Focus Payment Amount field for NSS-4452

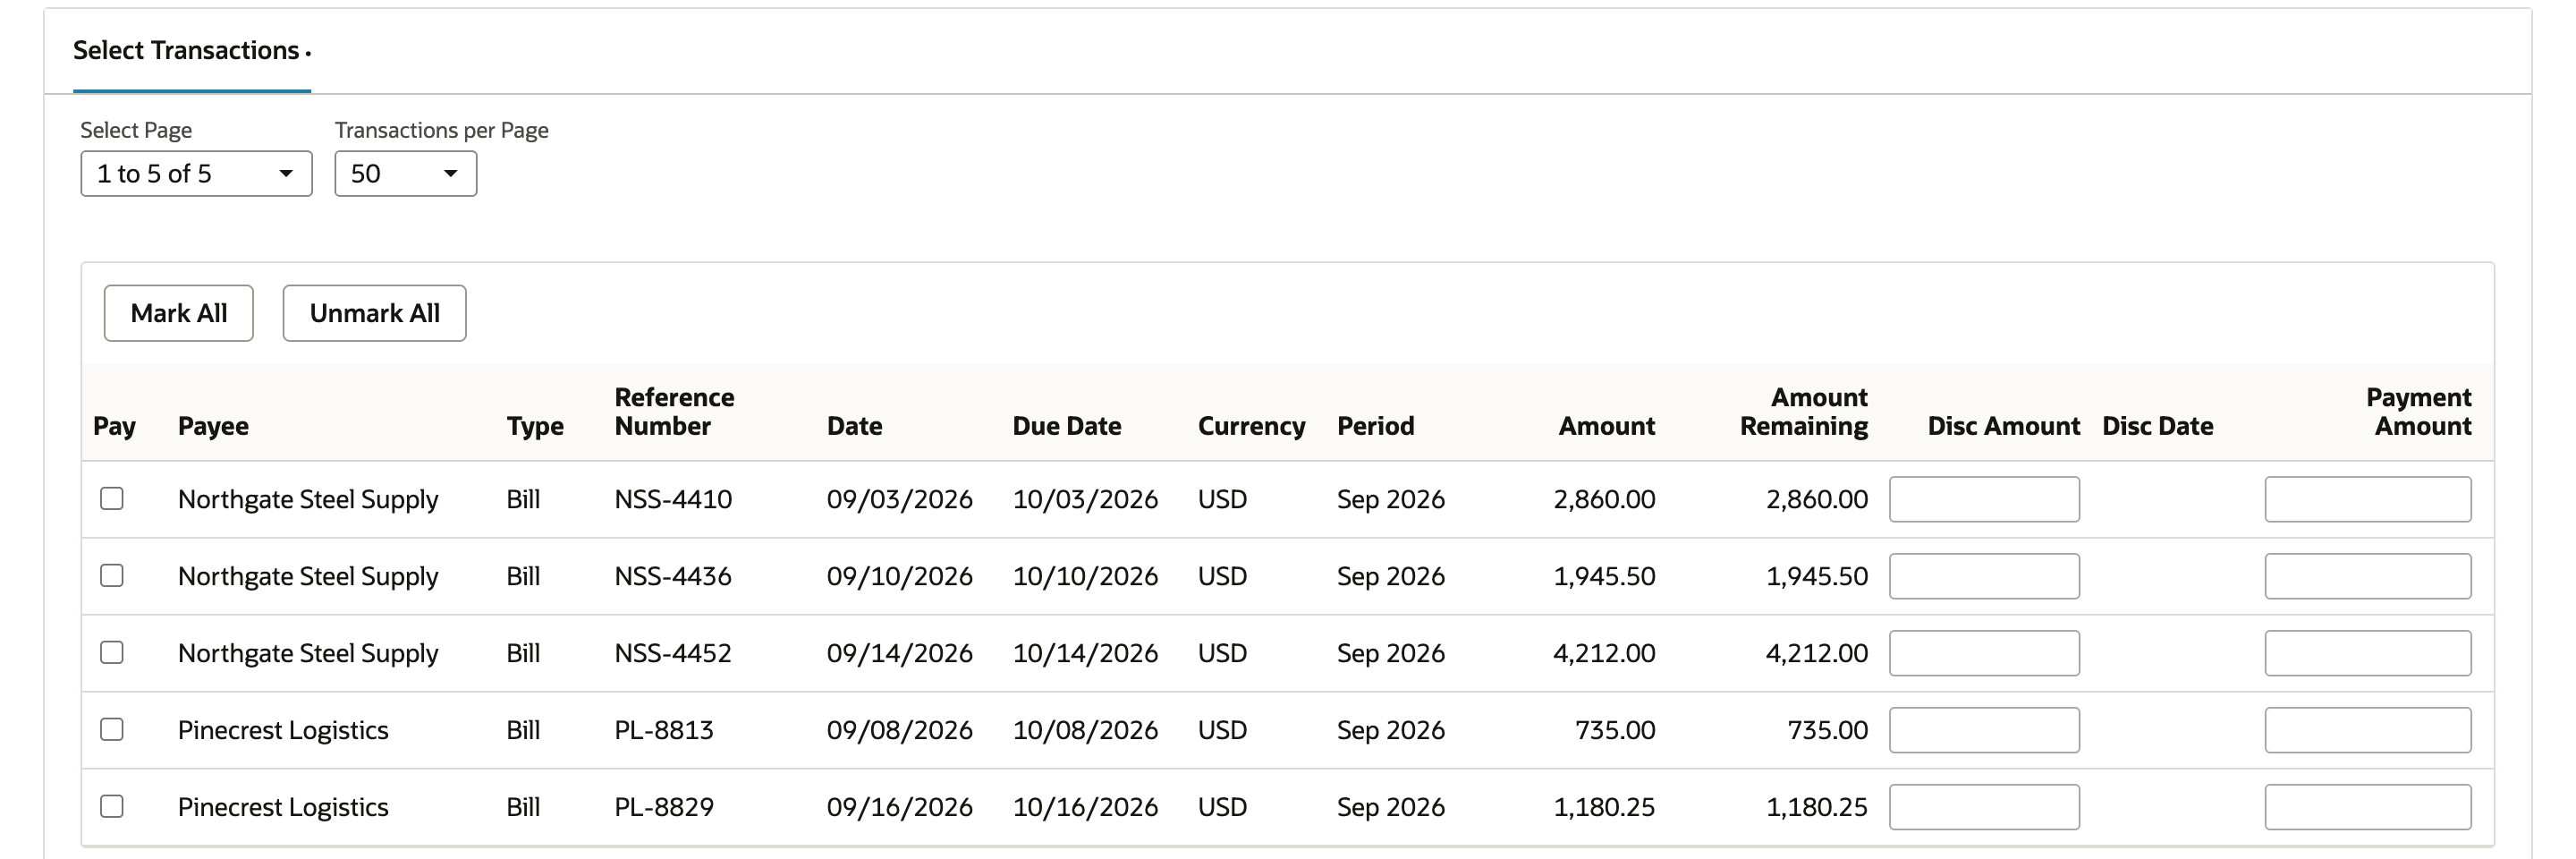point(2368,653)
